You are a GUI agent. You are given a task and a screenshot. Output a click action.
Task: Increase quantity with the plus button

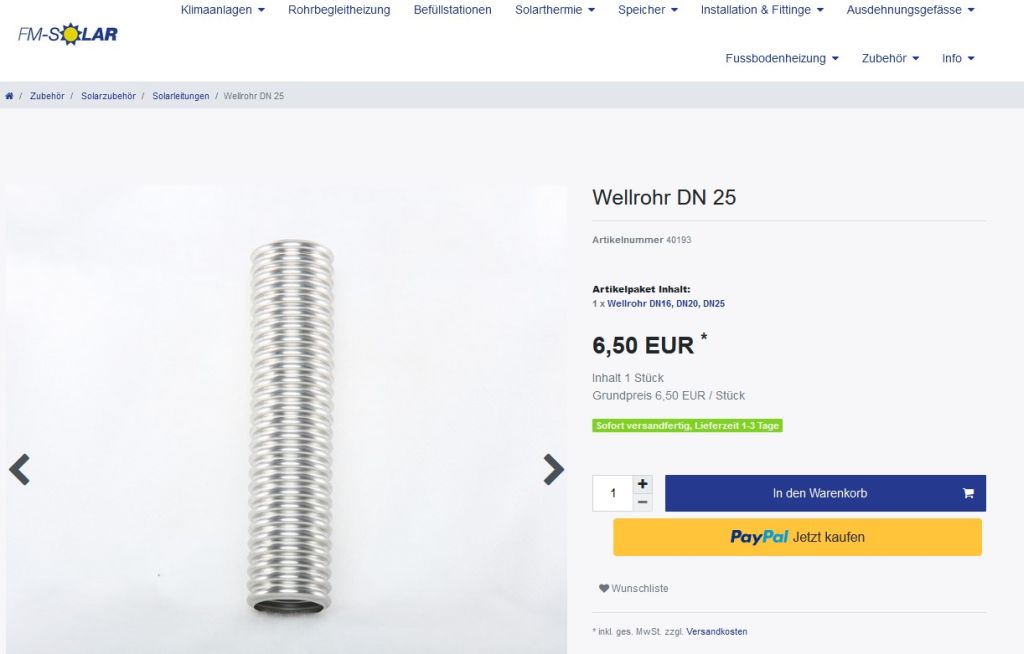tap(643, 483)
